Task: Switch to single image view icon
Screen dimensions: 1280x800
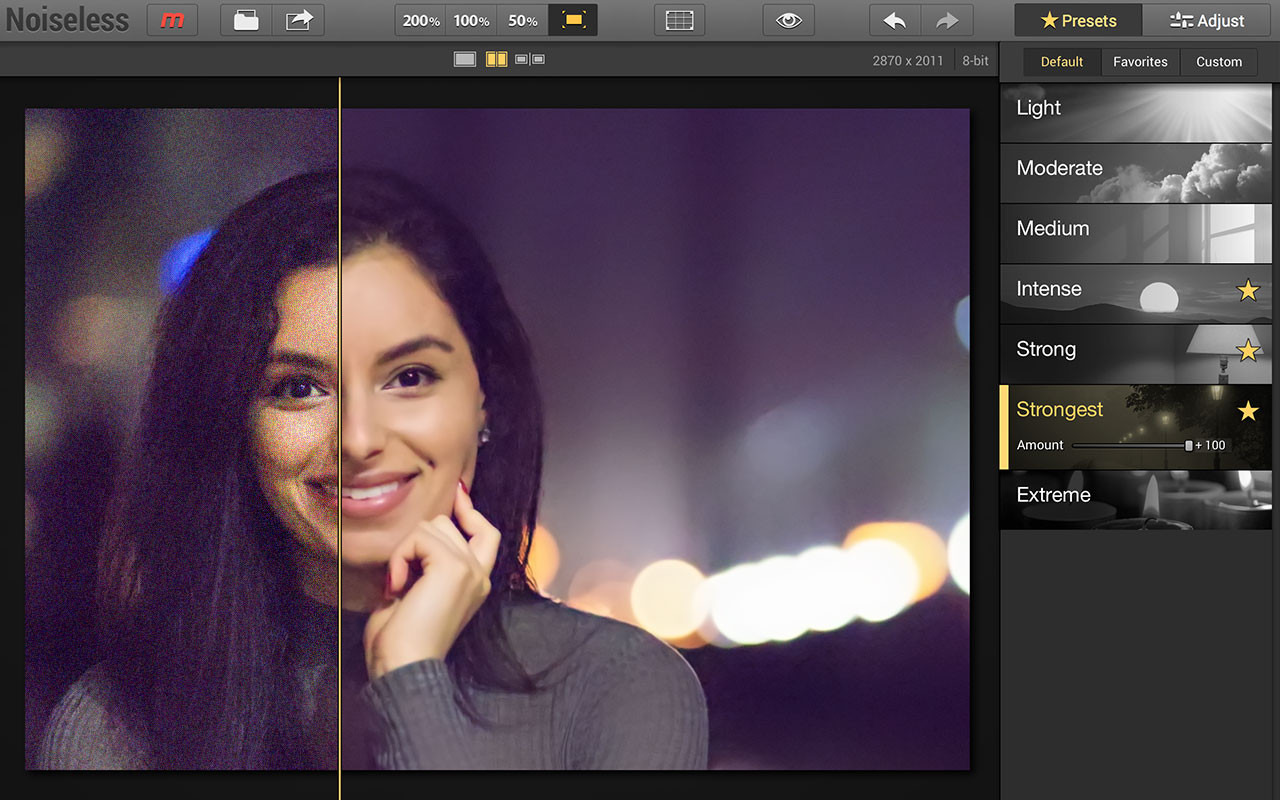Action: click(x=465, y=60)
